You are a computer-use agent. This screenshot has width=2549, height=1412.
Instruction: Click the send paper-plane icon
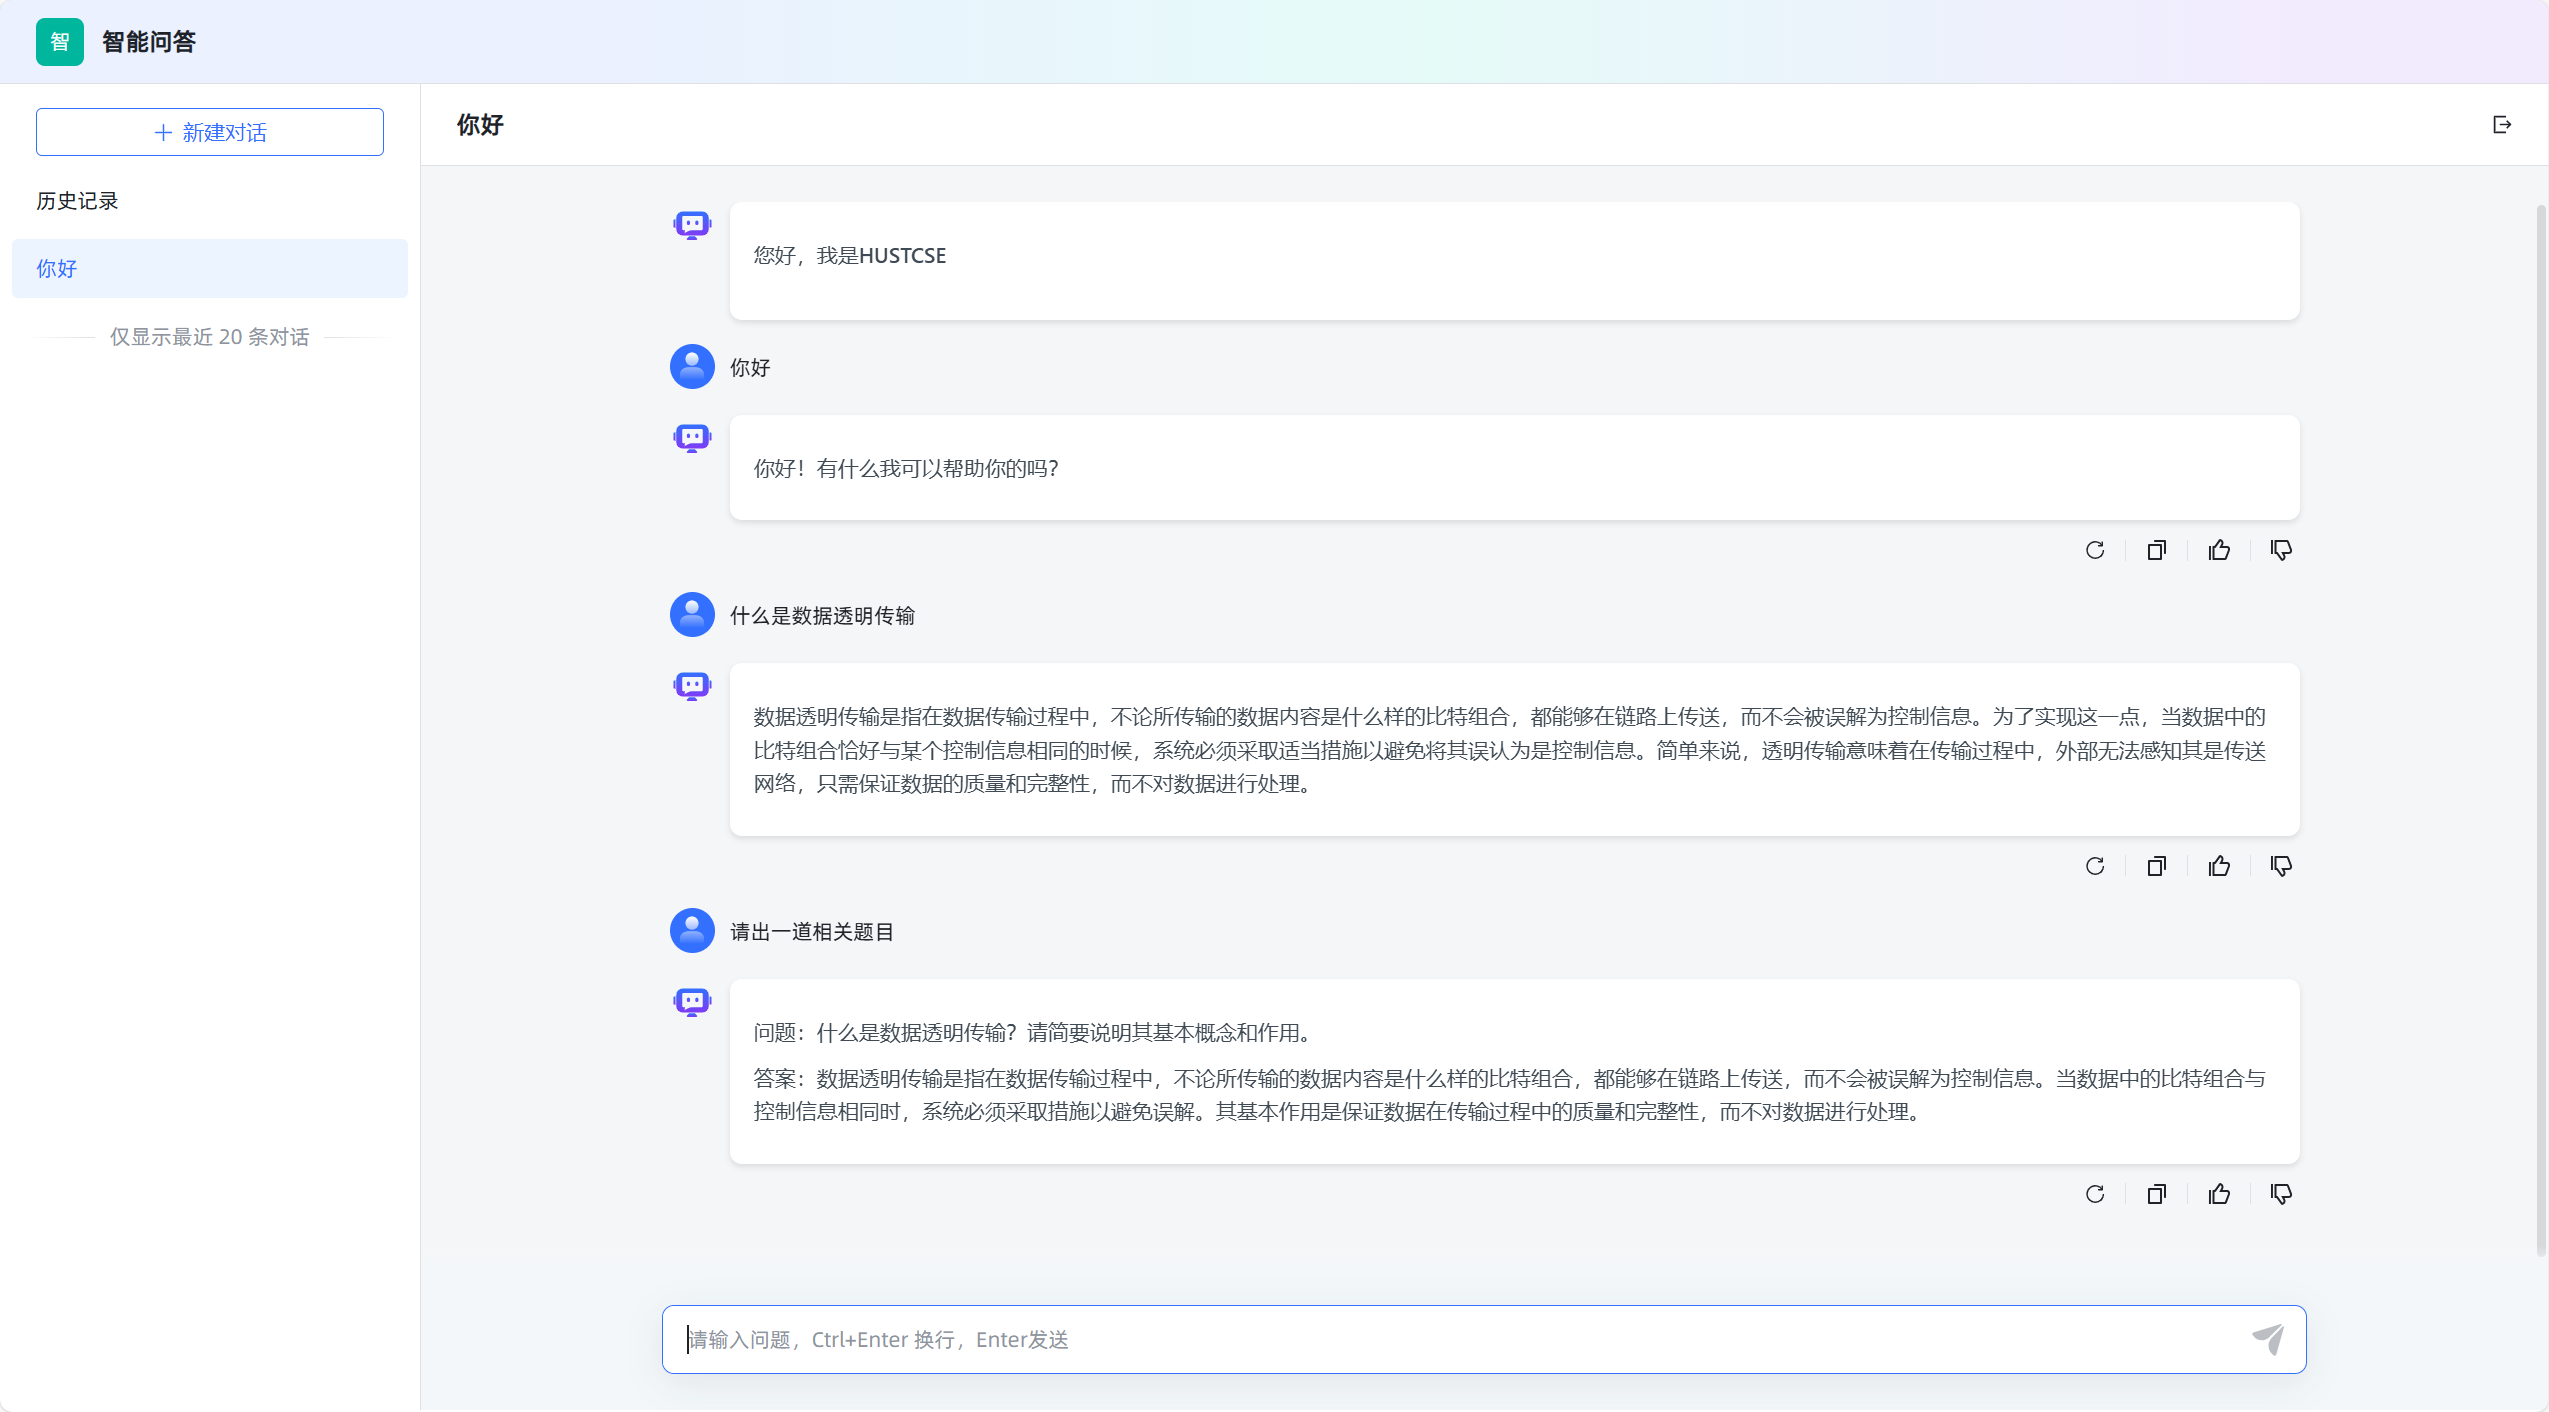(2267, 1339)
